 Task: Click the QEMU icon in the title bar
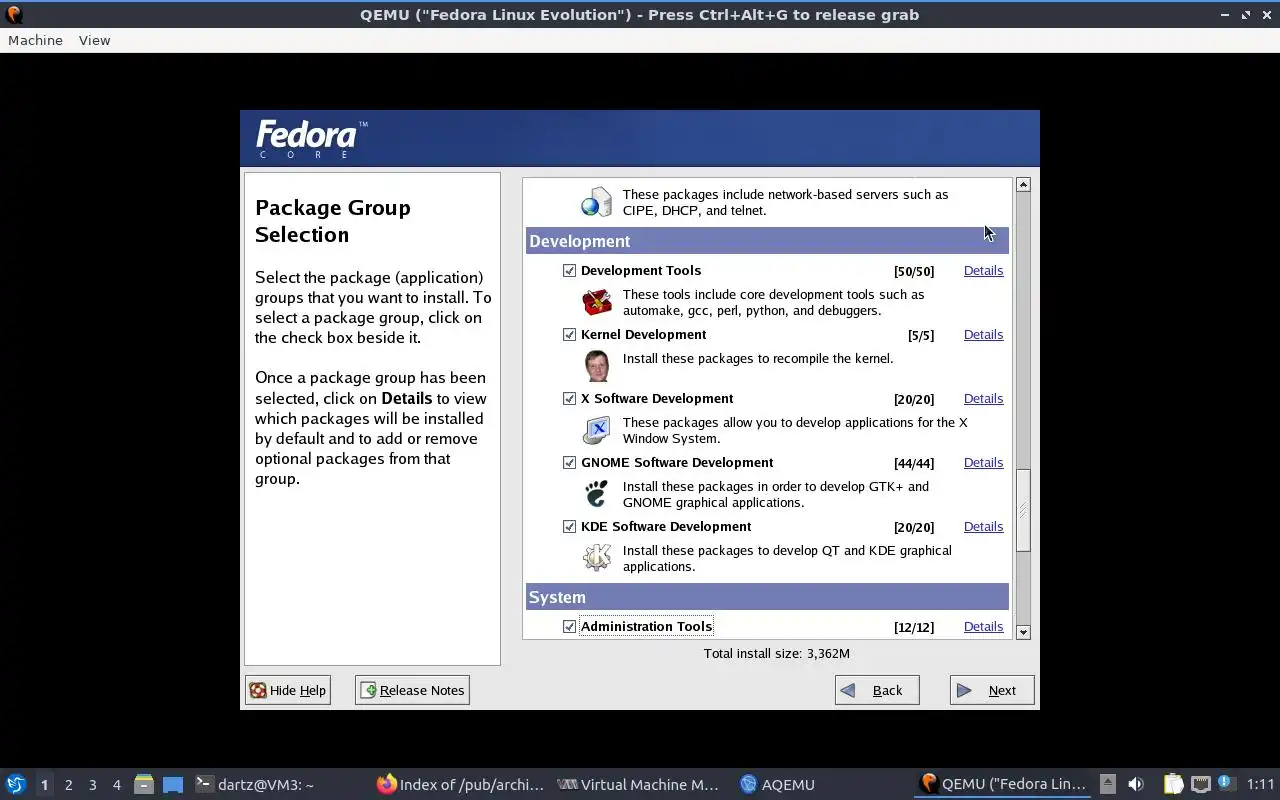tap(13, 14)
